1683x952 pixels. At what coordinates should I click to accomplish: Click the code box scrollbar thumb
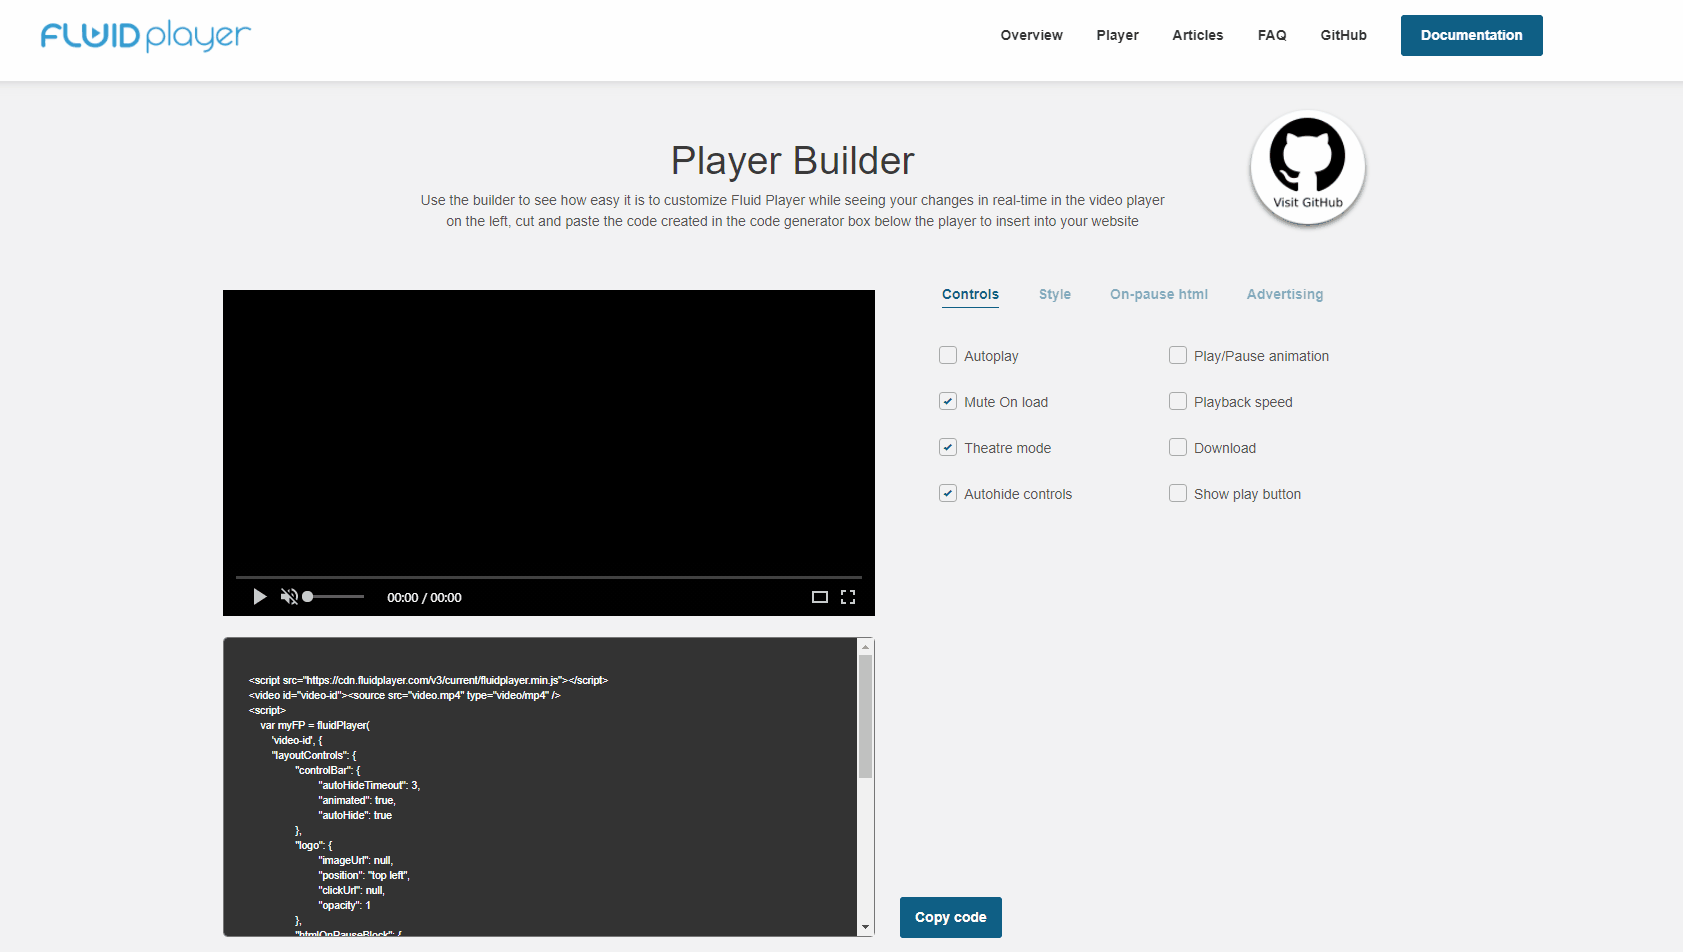pos(866,716)
